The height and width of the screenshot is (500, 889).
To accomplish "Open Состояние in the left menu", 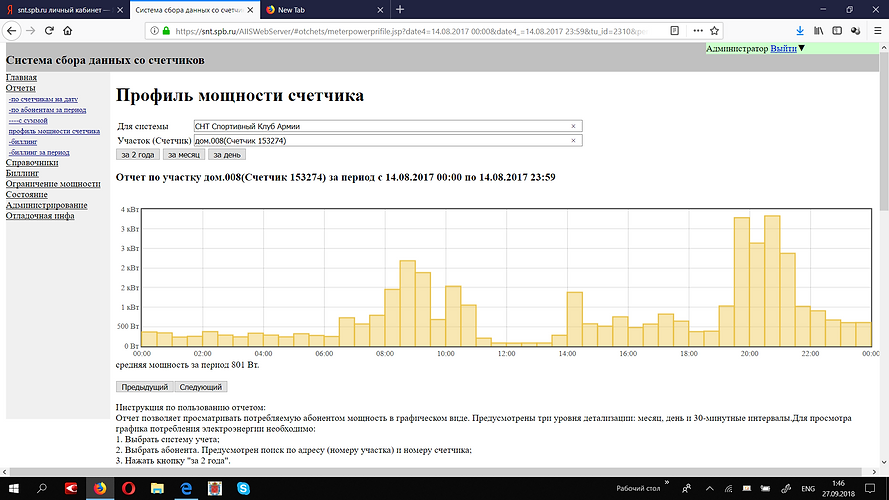I will click(x=27, y=195).
